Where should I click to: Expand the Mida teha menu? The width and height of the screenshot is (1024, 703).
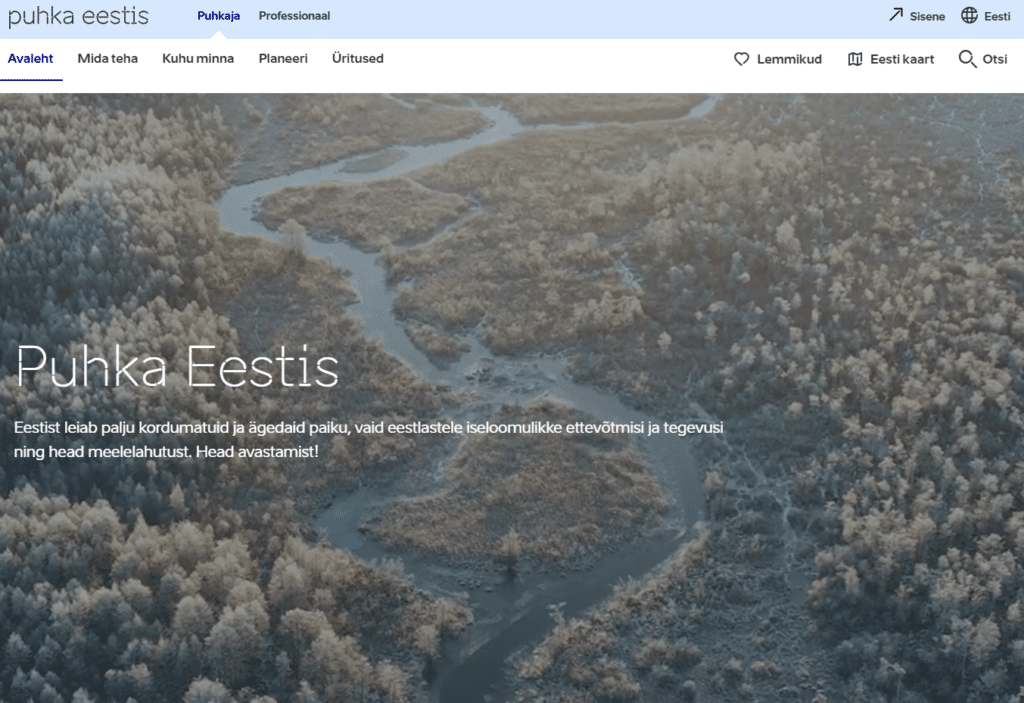click(x=108, y=59)
